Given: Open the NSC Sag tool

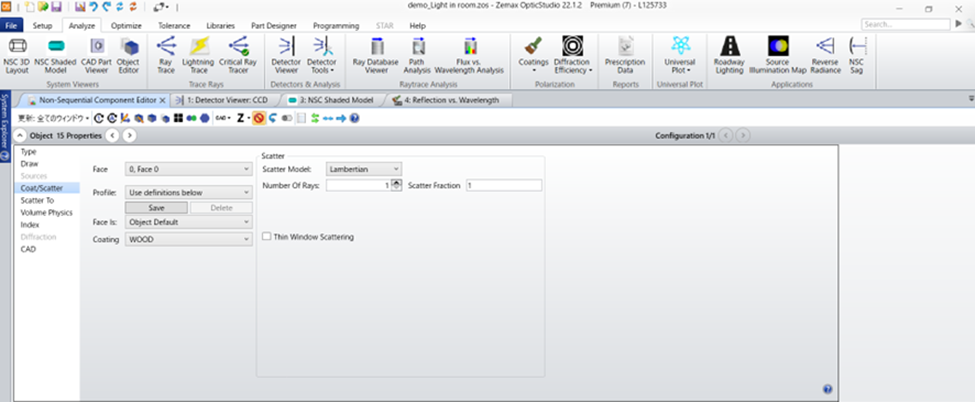Looking at the screenshot, I should [x=857, y=55].
